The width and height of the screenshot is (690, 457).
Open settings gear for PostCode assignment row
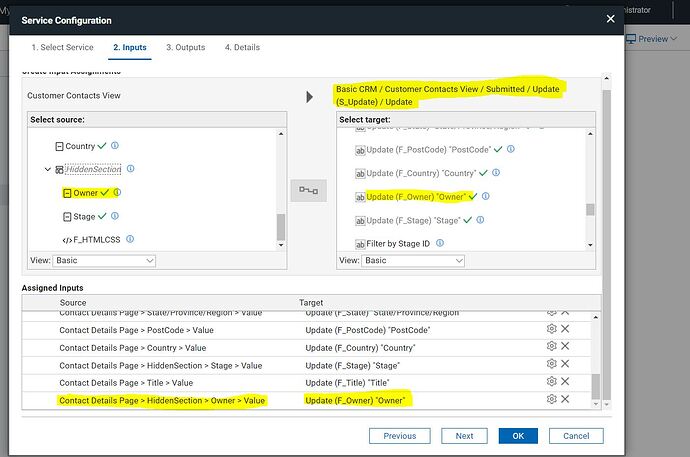[551, 329]
